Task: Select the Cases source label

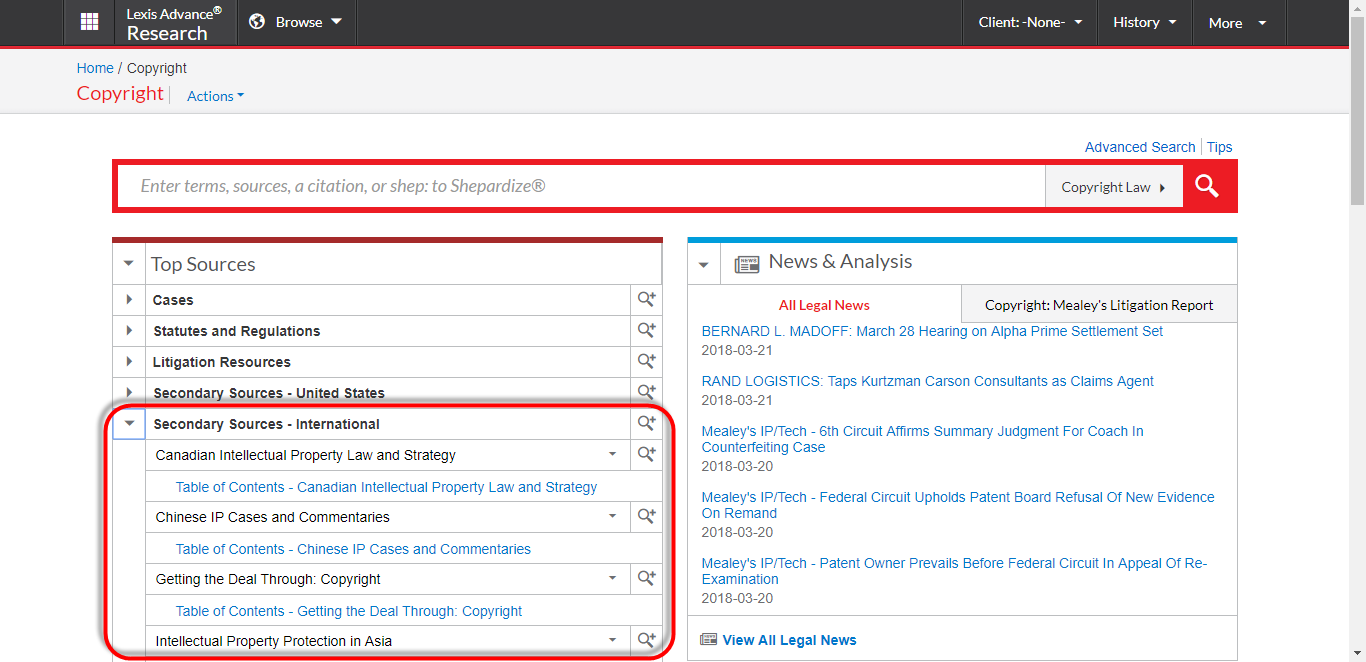Action: (173, 300)
